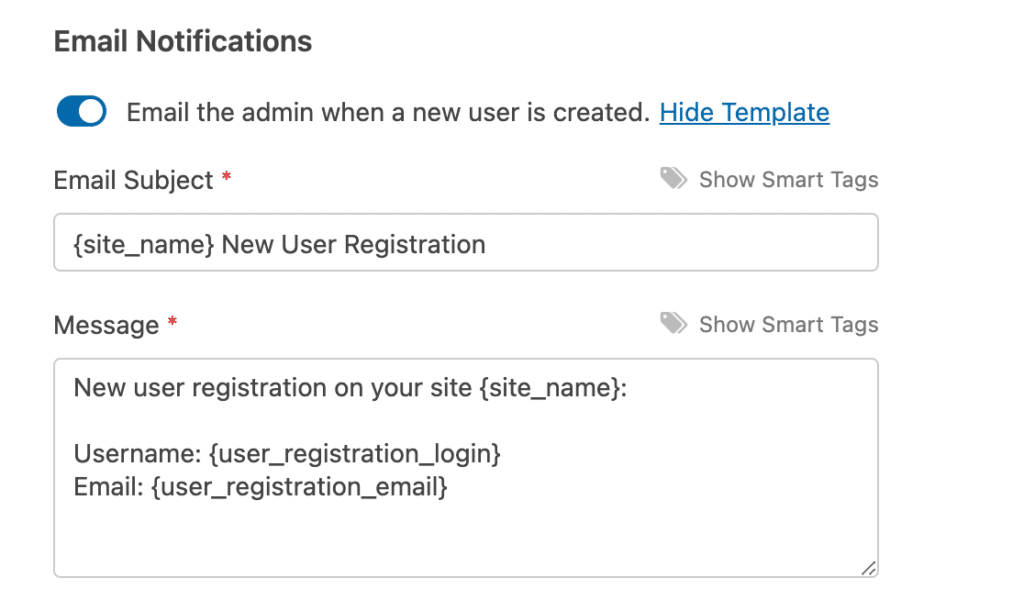Click the Hide Template link
Viewport: 1024px width, 611px height.
click(x=744, y=112)
